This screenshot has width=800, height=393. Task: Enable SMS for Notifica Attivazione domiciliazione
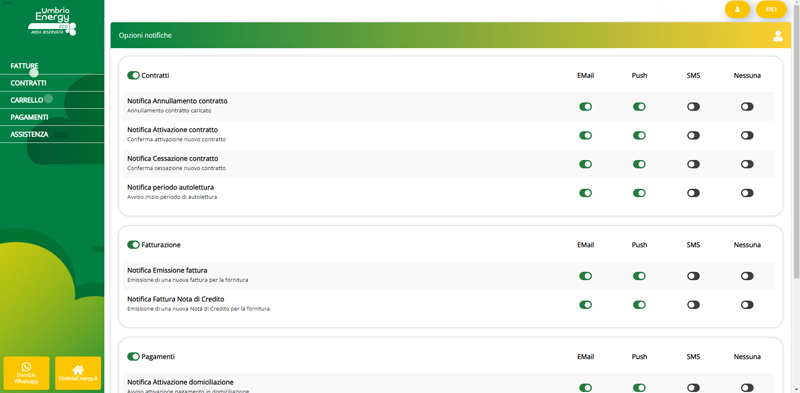tap(693, 388)
